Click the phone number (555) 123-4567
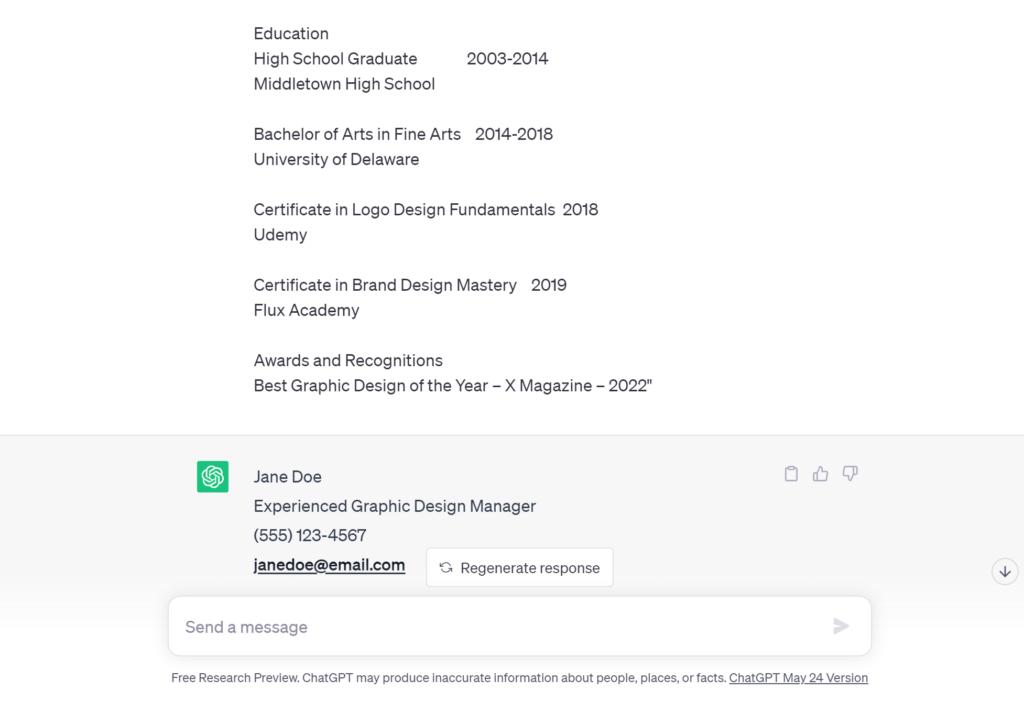1024x702 pixels. [310, 535]
